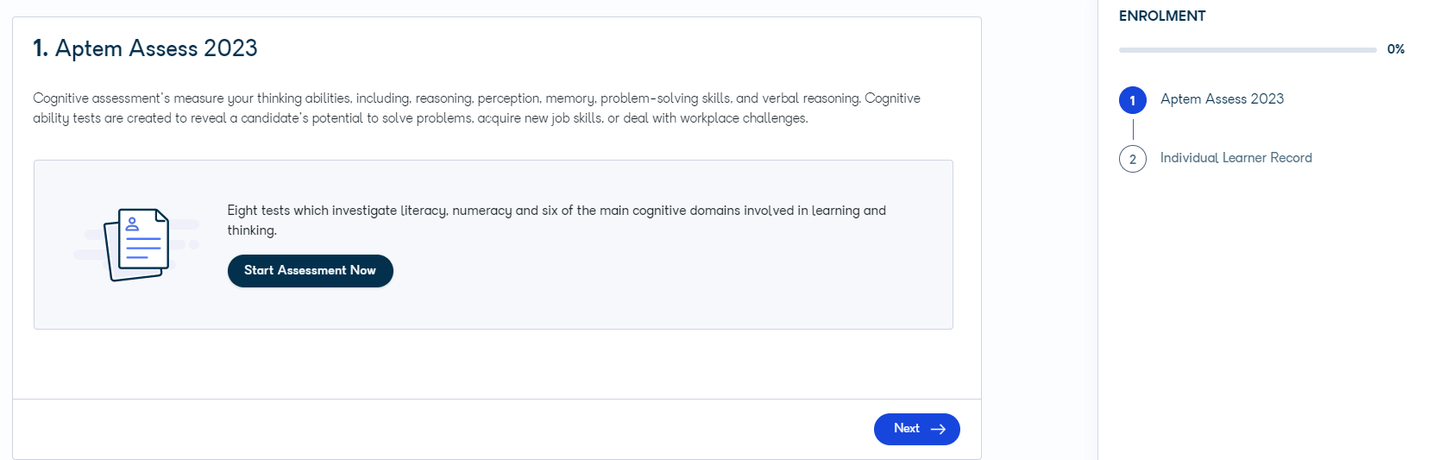Open the Aptem Assess 2023 step label
The image size is (1440, 460).
[x=1222, y=99]
